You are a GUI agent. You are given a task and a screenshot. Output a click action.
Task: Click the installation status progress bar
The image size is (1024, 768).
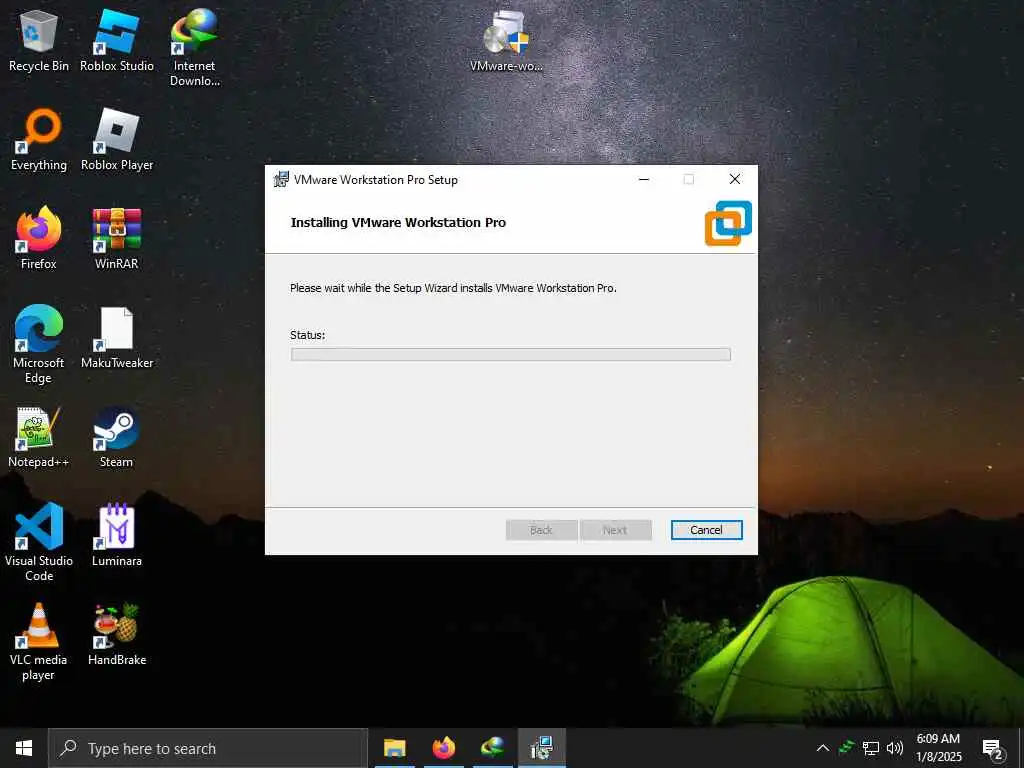511,355
